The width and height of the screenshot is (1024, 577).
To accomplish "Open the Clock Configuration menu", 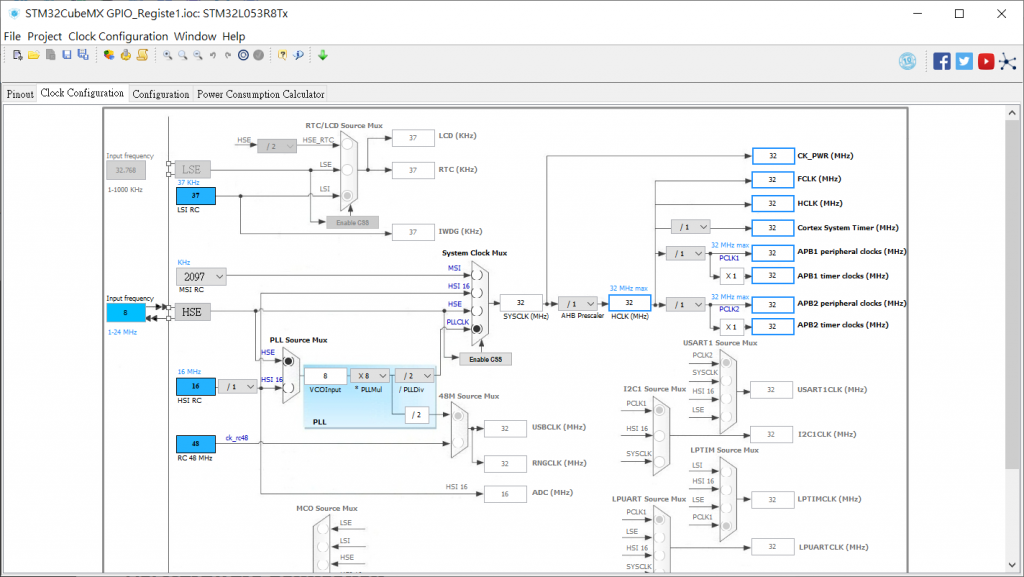I will pyautogui.click(x=118, y=37).
